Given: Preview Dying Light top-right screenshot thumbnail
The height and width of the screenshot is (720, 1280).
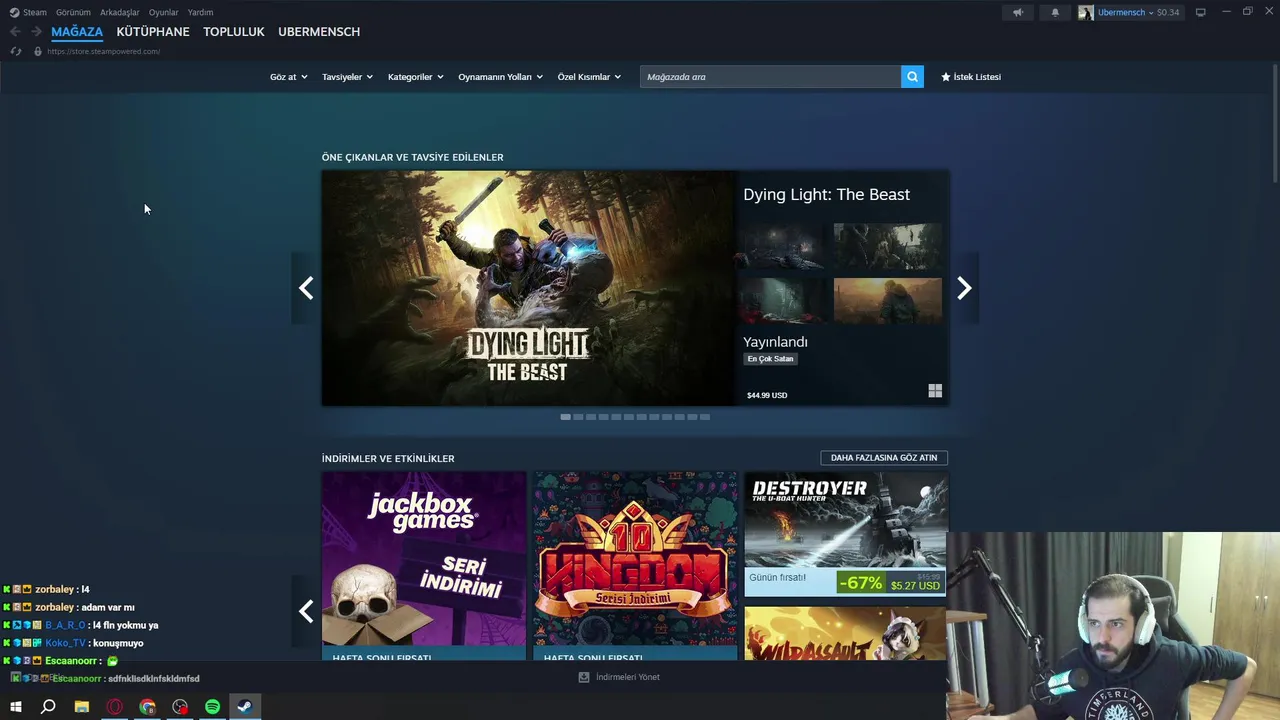Looking at the screenshot, I should click(888, 246).
